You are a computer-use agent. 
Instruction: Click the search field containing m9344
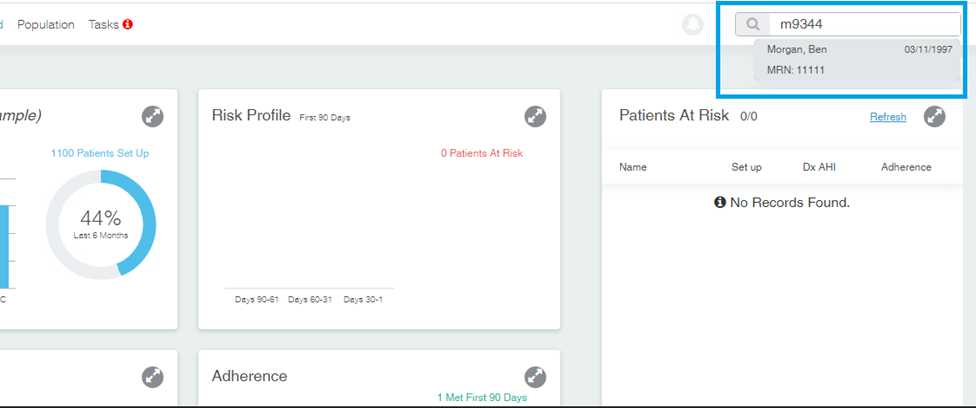point(865,24)
